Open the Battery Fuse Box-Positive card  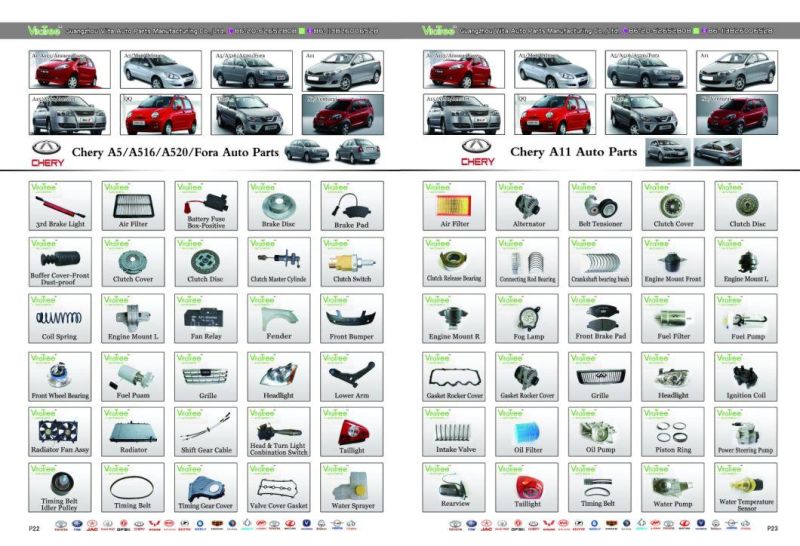click(x=206, y=206)
